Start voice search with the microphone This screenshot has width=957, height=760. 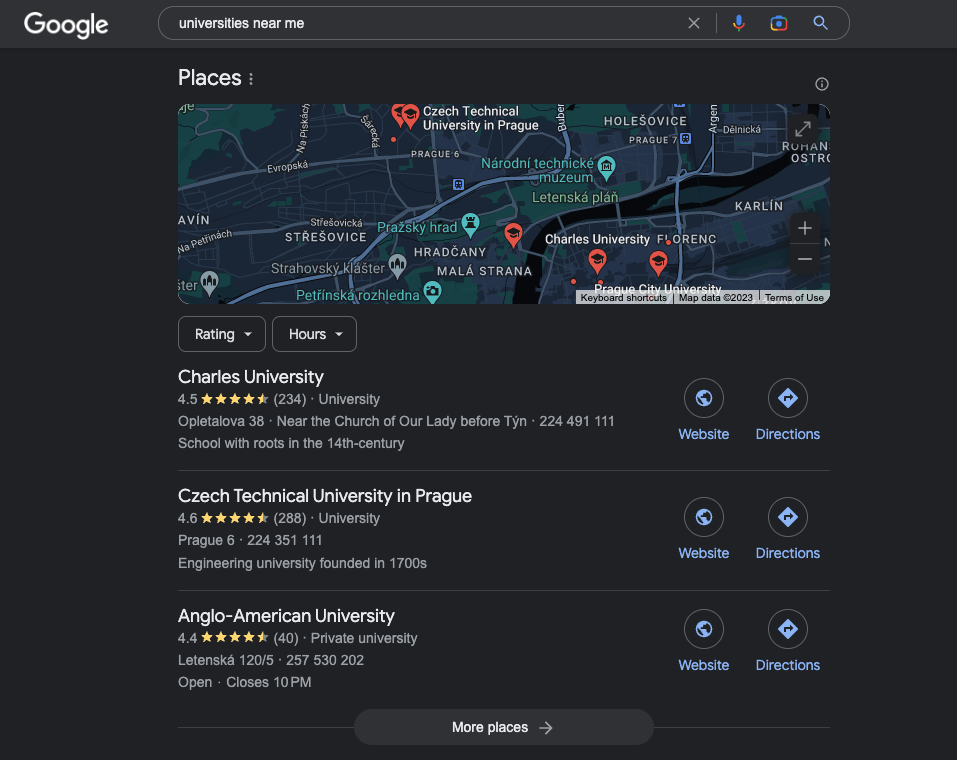click(739, 23)
